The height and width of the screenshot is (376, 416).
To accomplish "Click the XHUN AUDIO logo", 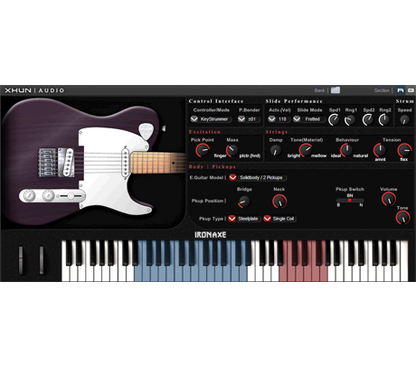I will (x=34, y=90).
